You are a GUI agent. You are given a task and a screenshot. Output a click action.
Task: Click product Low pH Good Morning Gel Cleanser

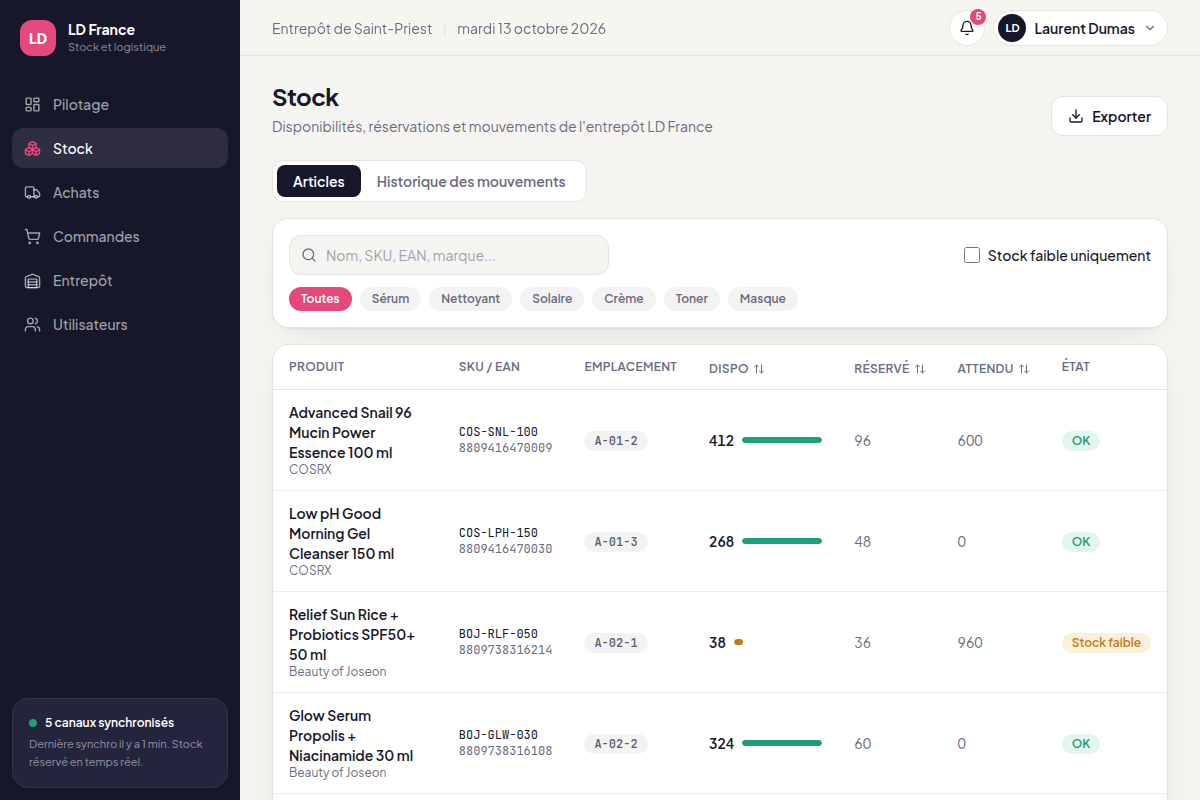[x=341, y=533]
